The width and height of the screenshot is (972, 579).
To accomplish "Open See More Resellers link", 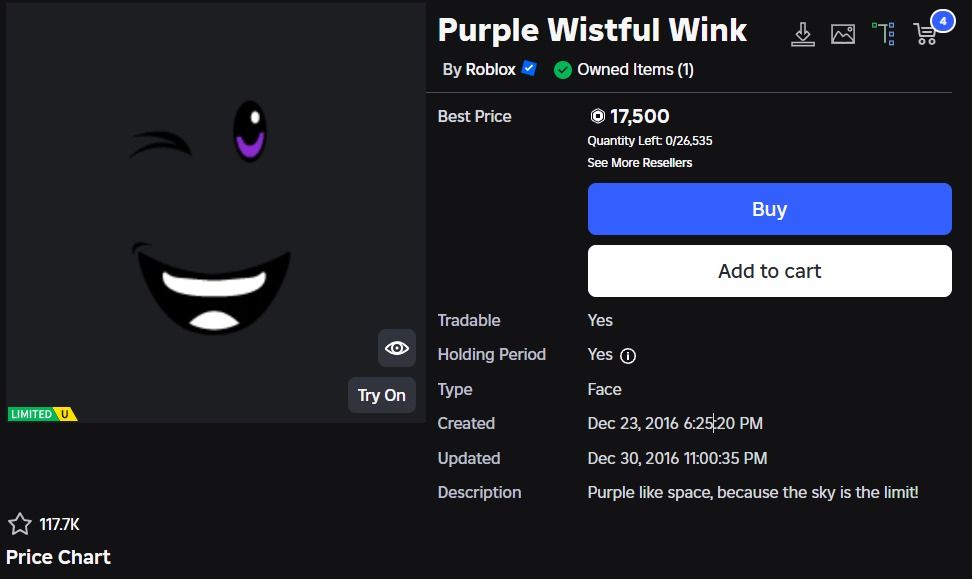I will pyautogui.click(x=640, y=162).
